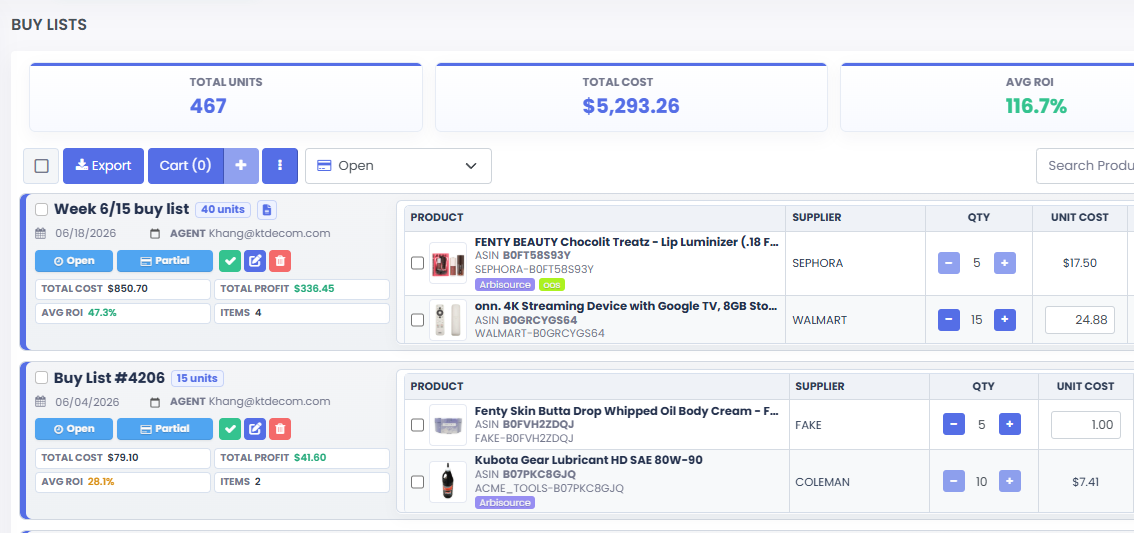Click the green oos tag

click(x=552, y=285)
